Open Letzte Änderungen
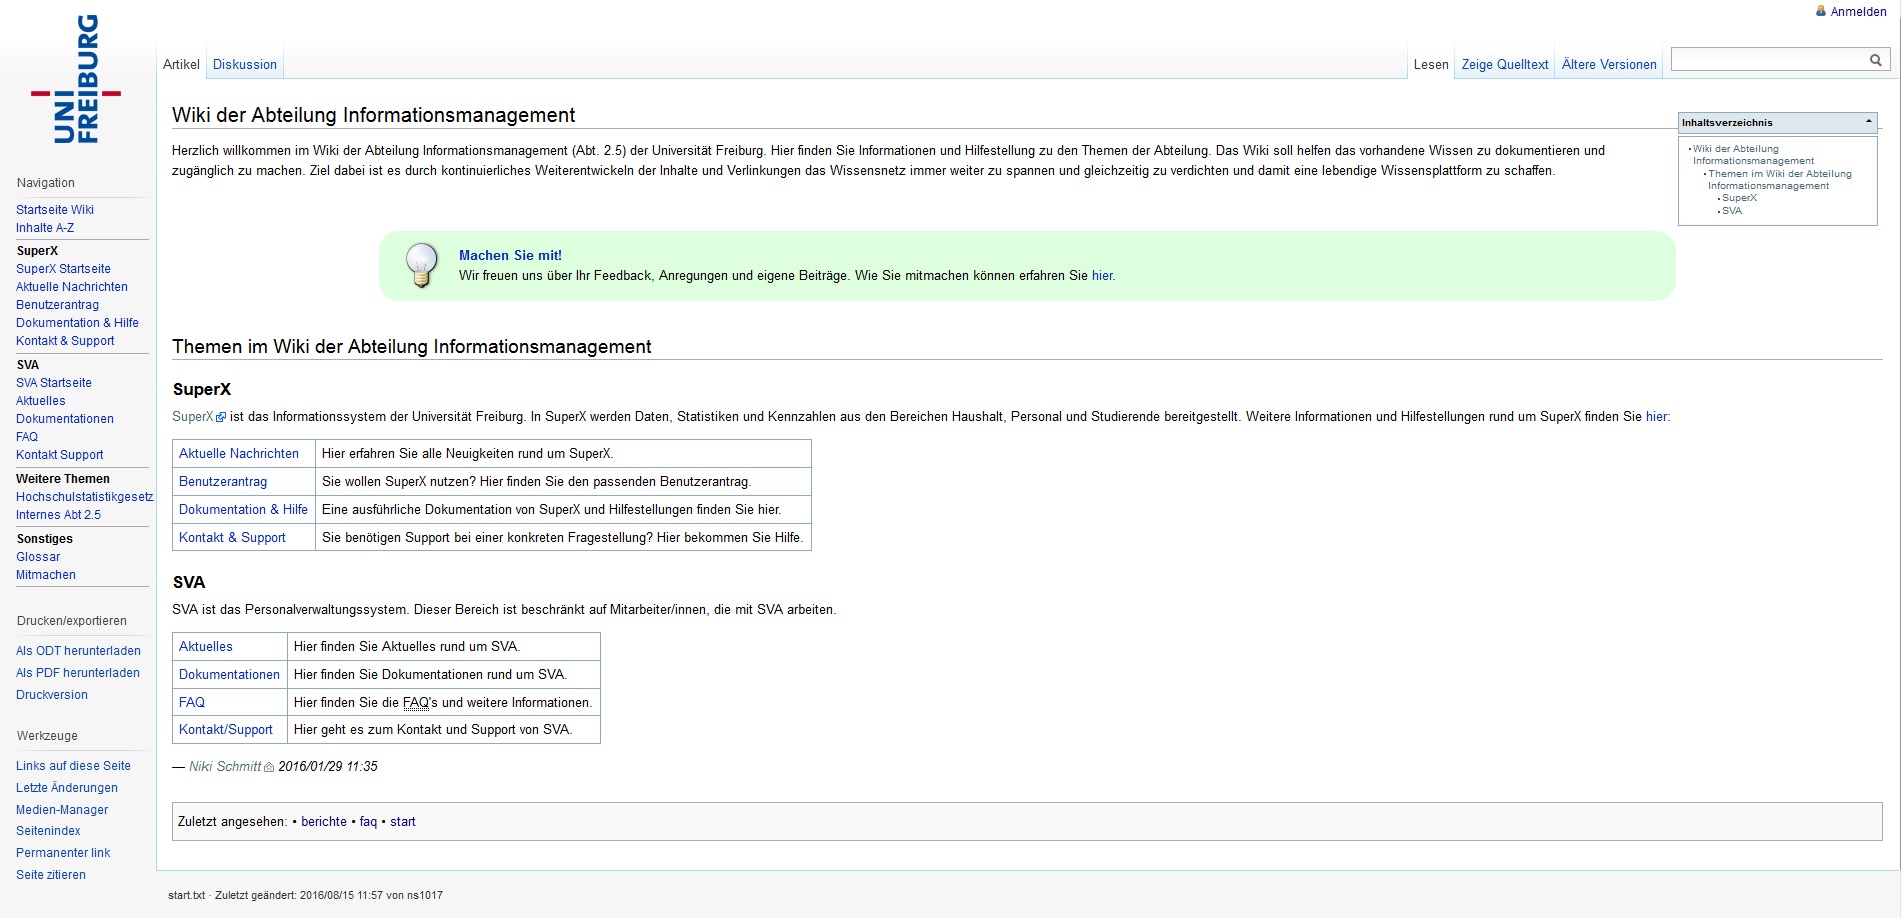This screenshot has height=918, width=1901. (x=67, y=788)
